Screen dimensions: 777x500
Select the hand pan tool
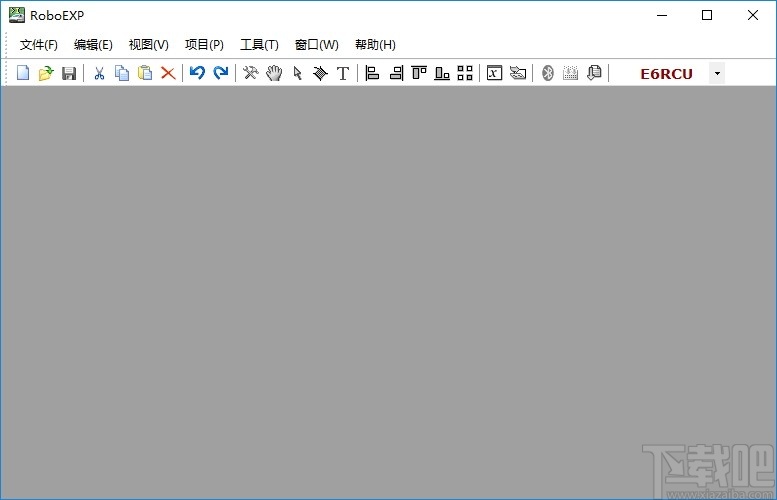coord(274,73)
